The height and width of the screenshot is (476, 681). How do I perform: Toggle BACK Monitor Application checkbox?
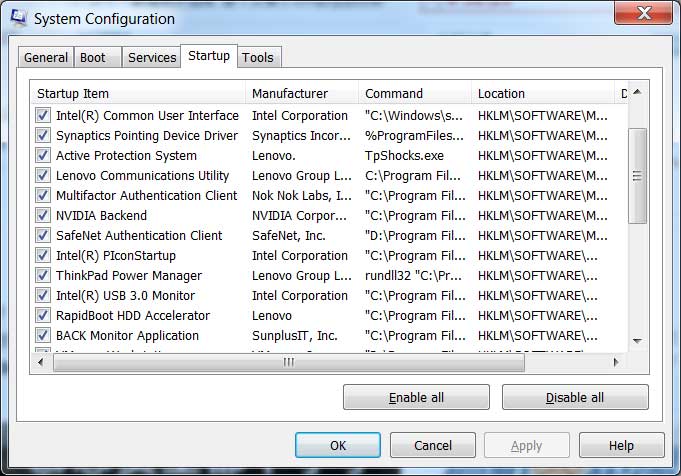click(43, 335)
